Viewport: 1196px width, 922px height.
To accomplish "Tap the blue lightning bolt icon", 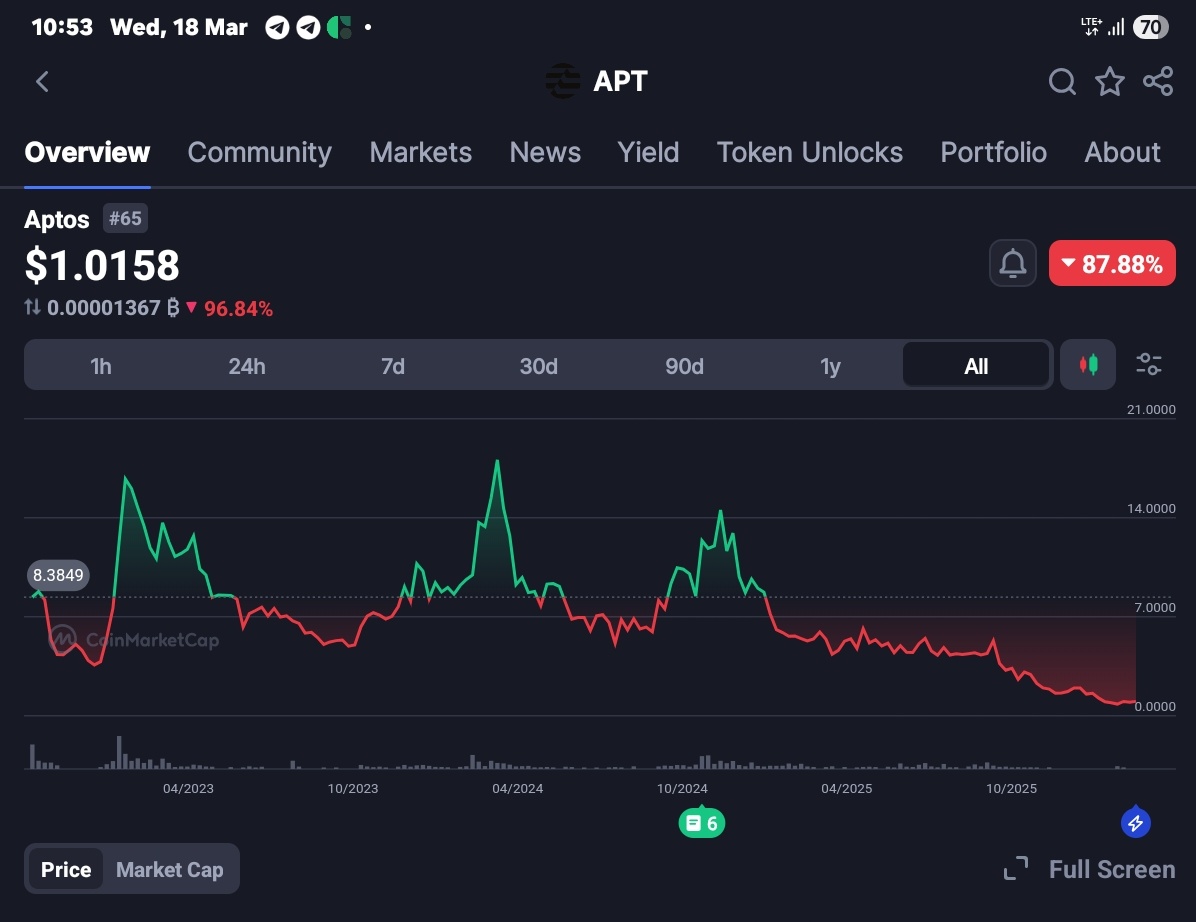I will (x=1136, y=823).
